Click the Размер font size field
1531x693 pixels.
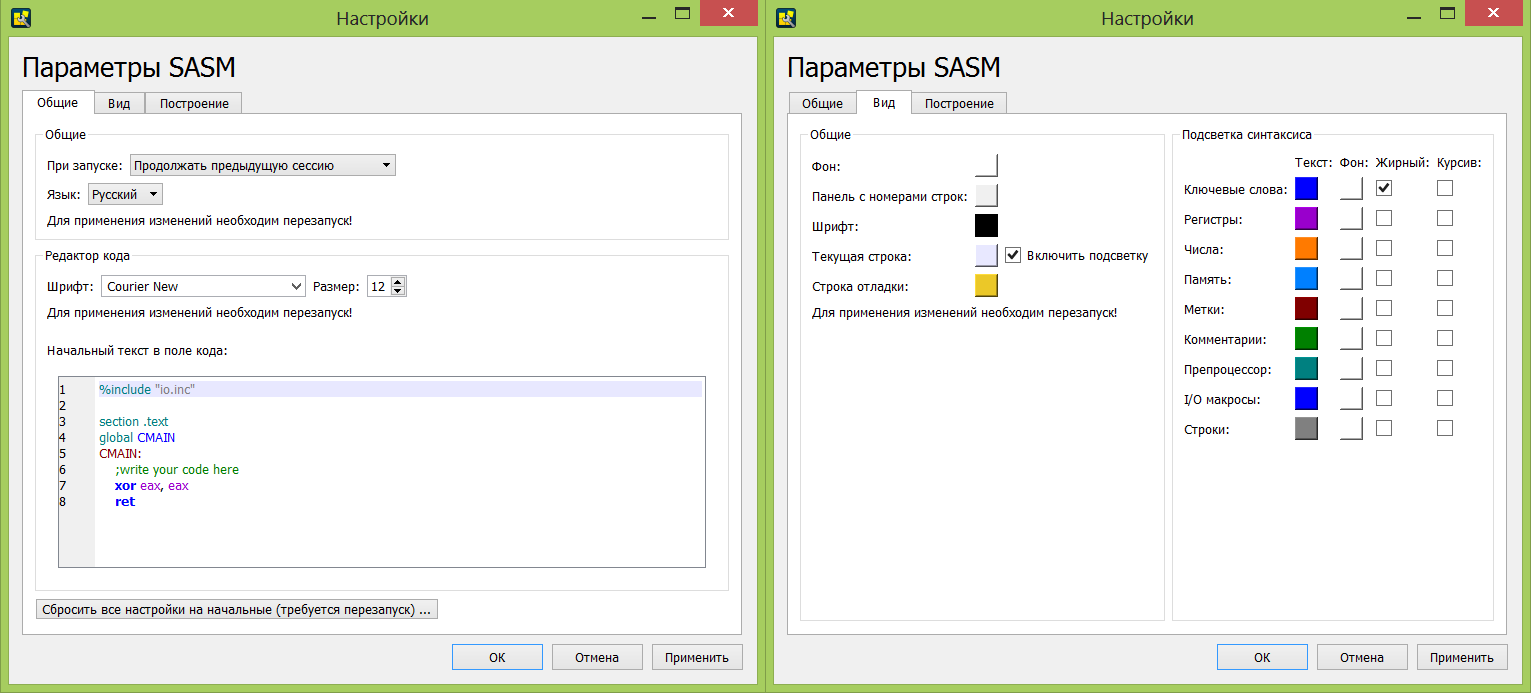point(379,286)
